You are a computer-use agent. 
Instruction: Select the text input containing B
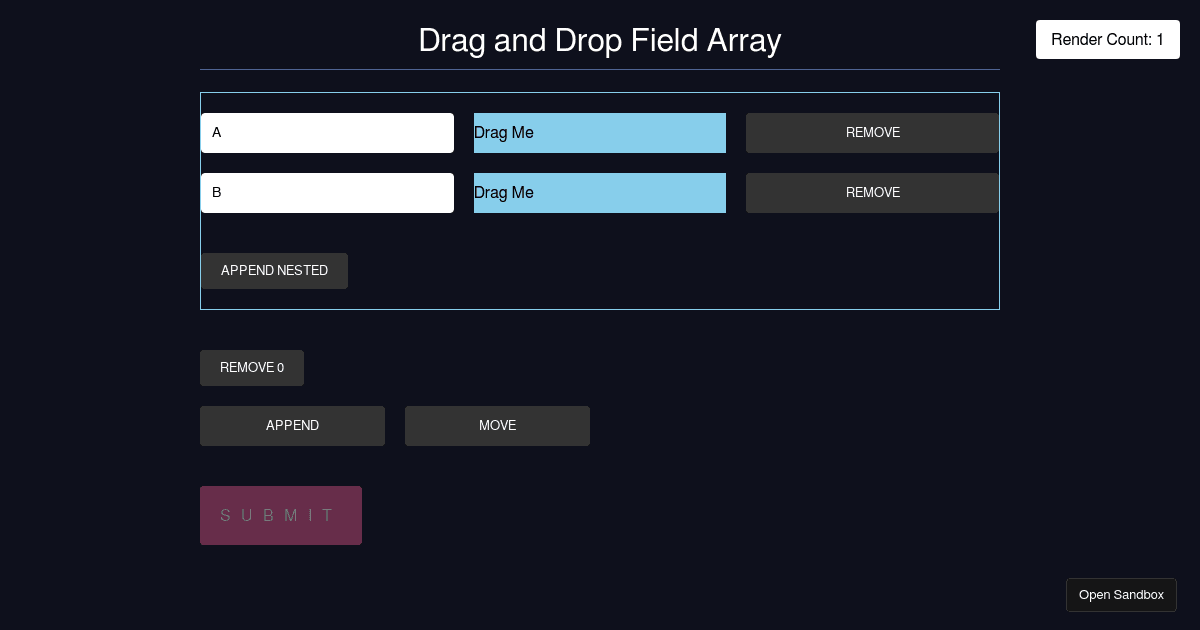(327, 193)
